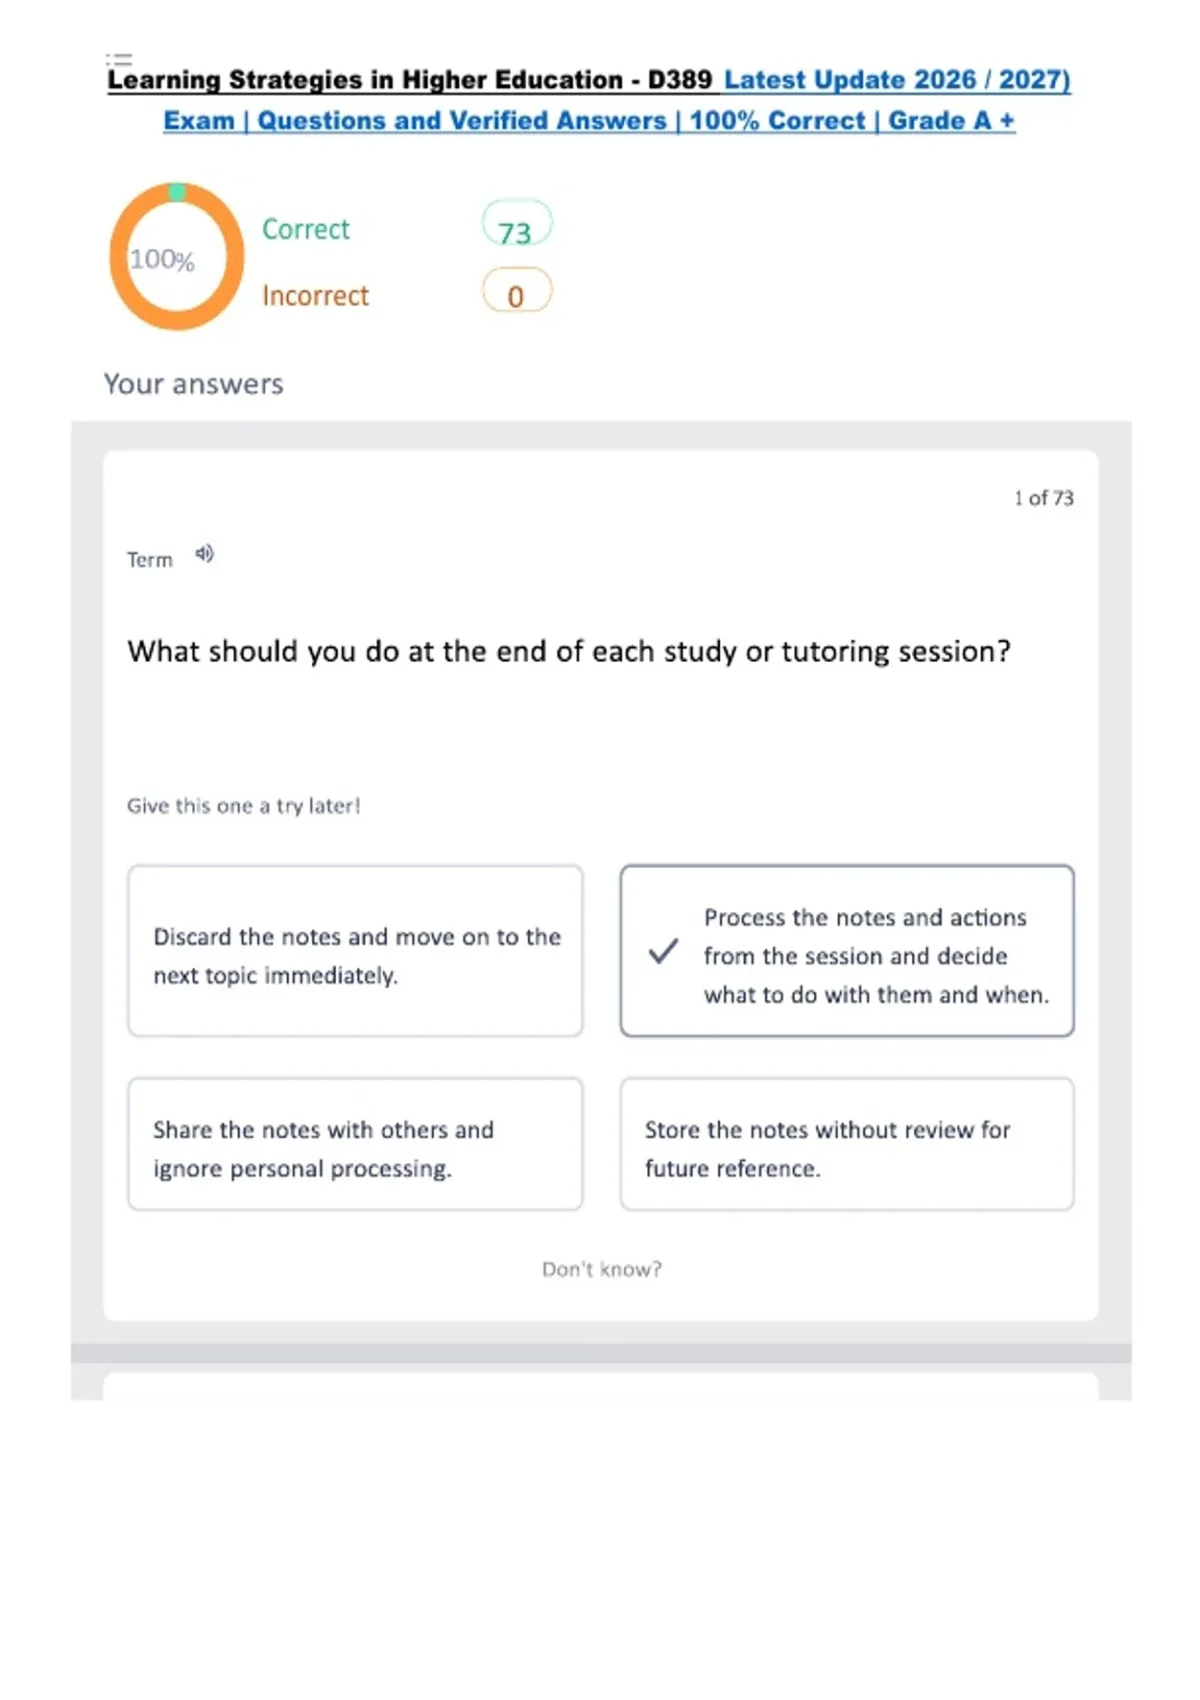Select answer 'Store the notes without review'
The width and height of the screenshot is (1200, 1700).
click(847, 1144)
